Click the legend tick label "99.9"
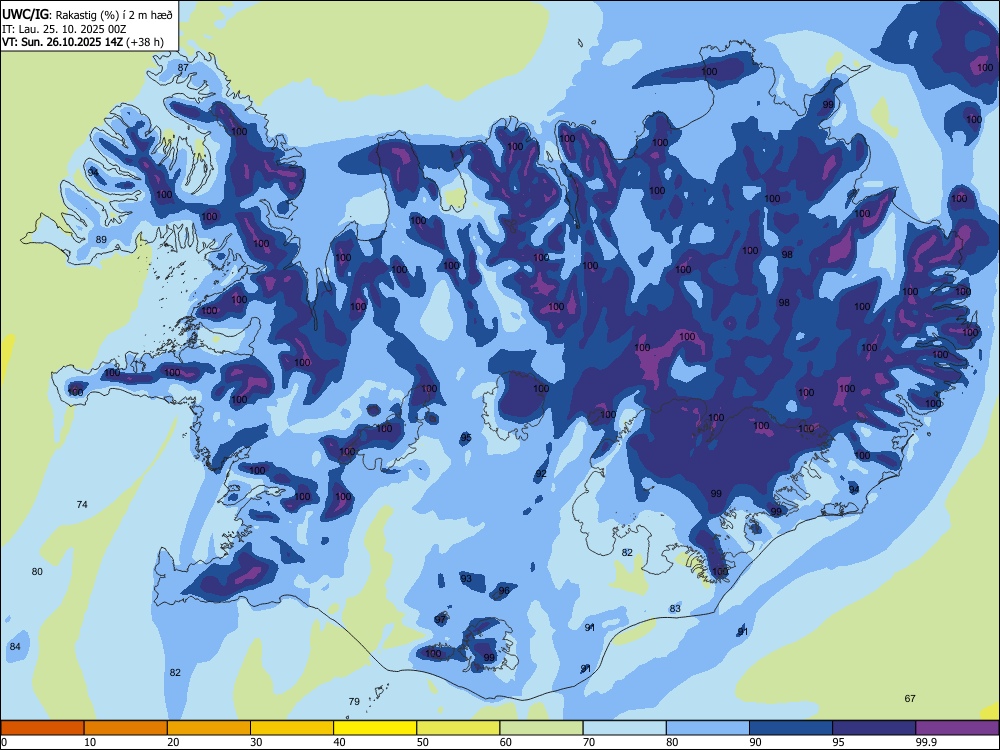This screenshot has width=1000, height=750. click(926, 742)
